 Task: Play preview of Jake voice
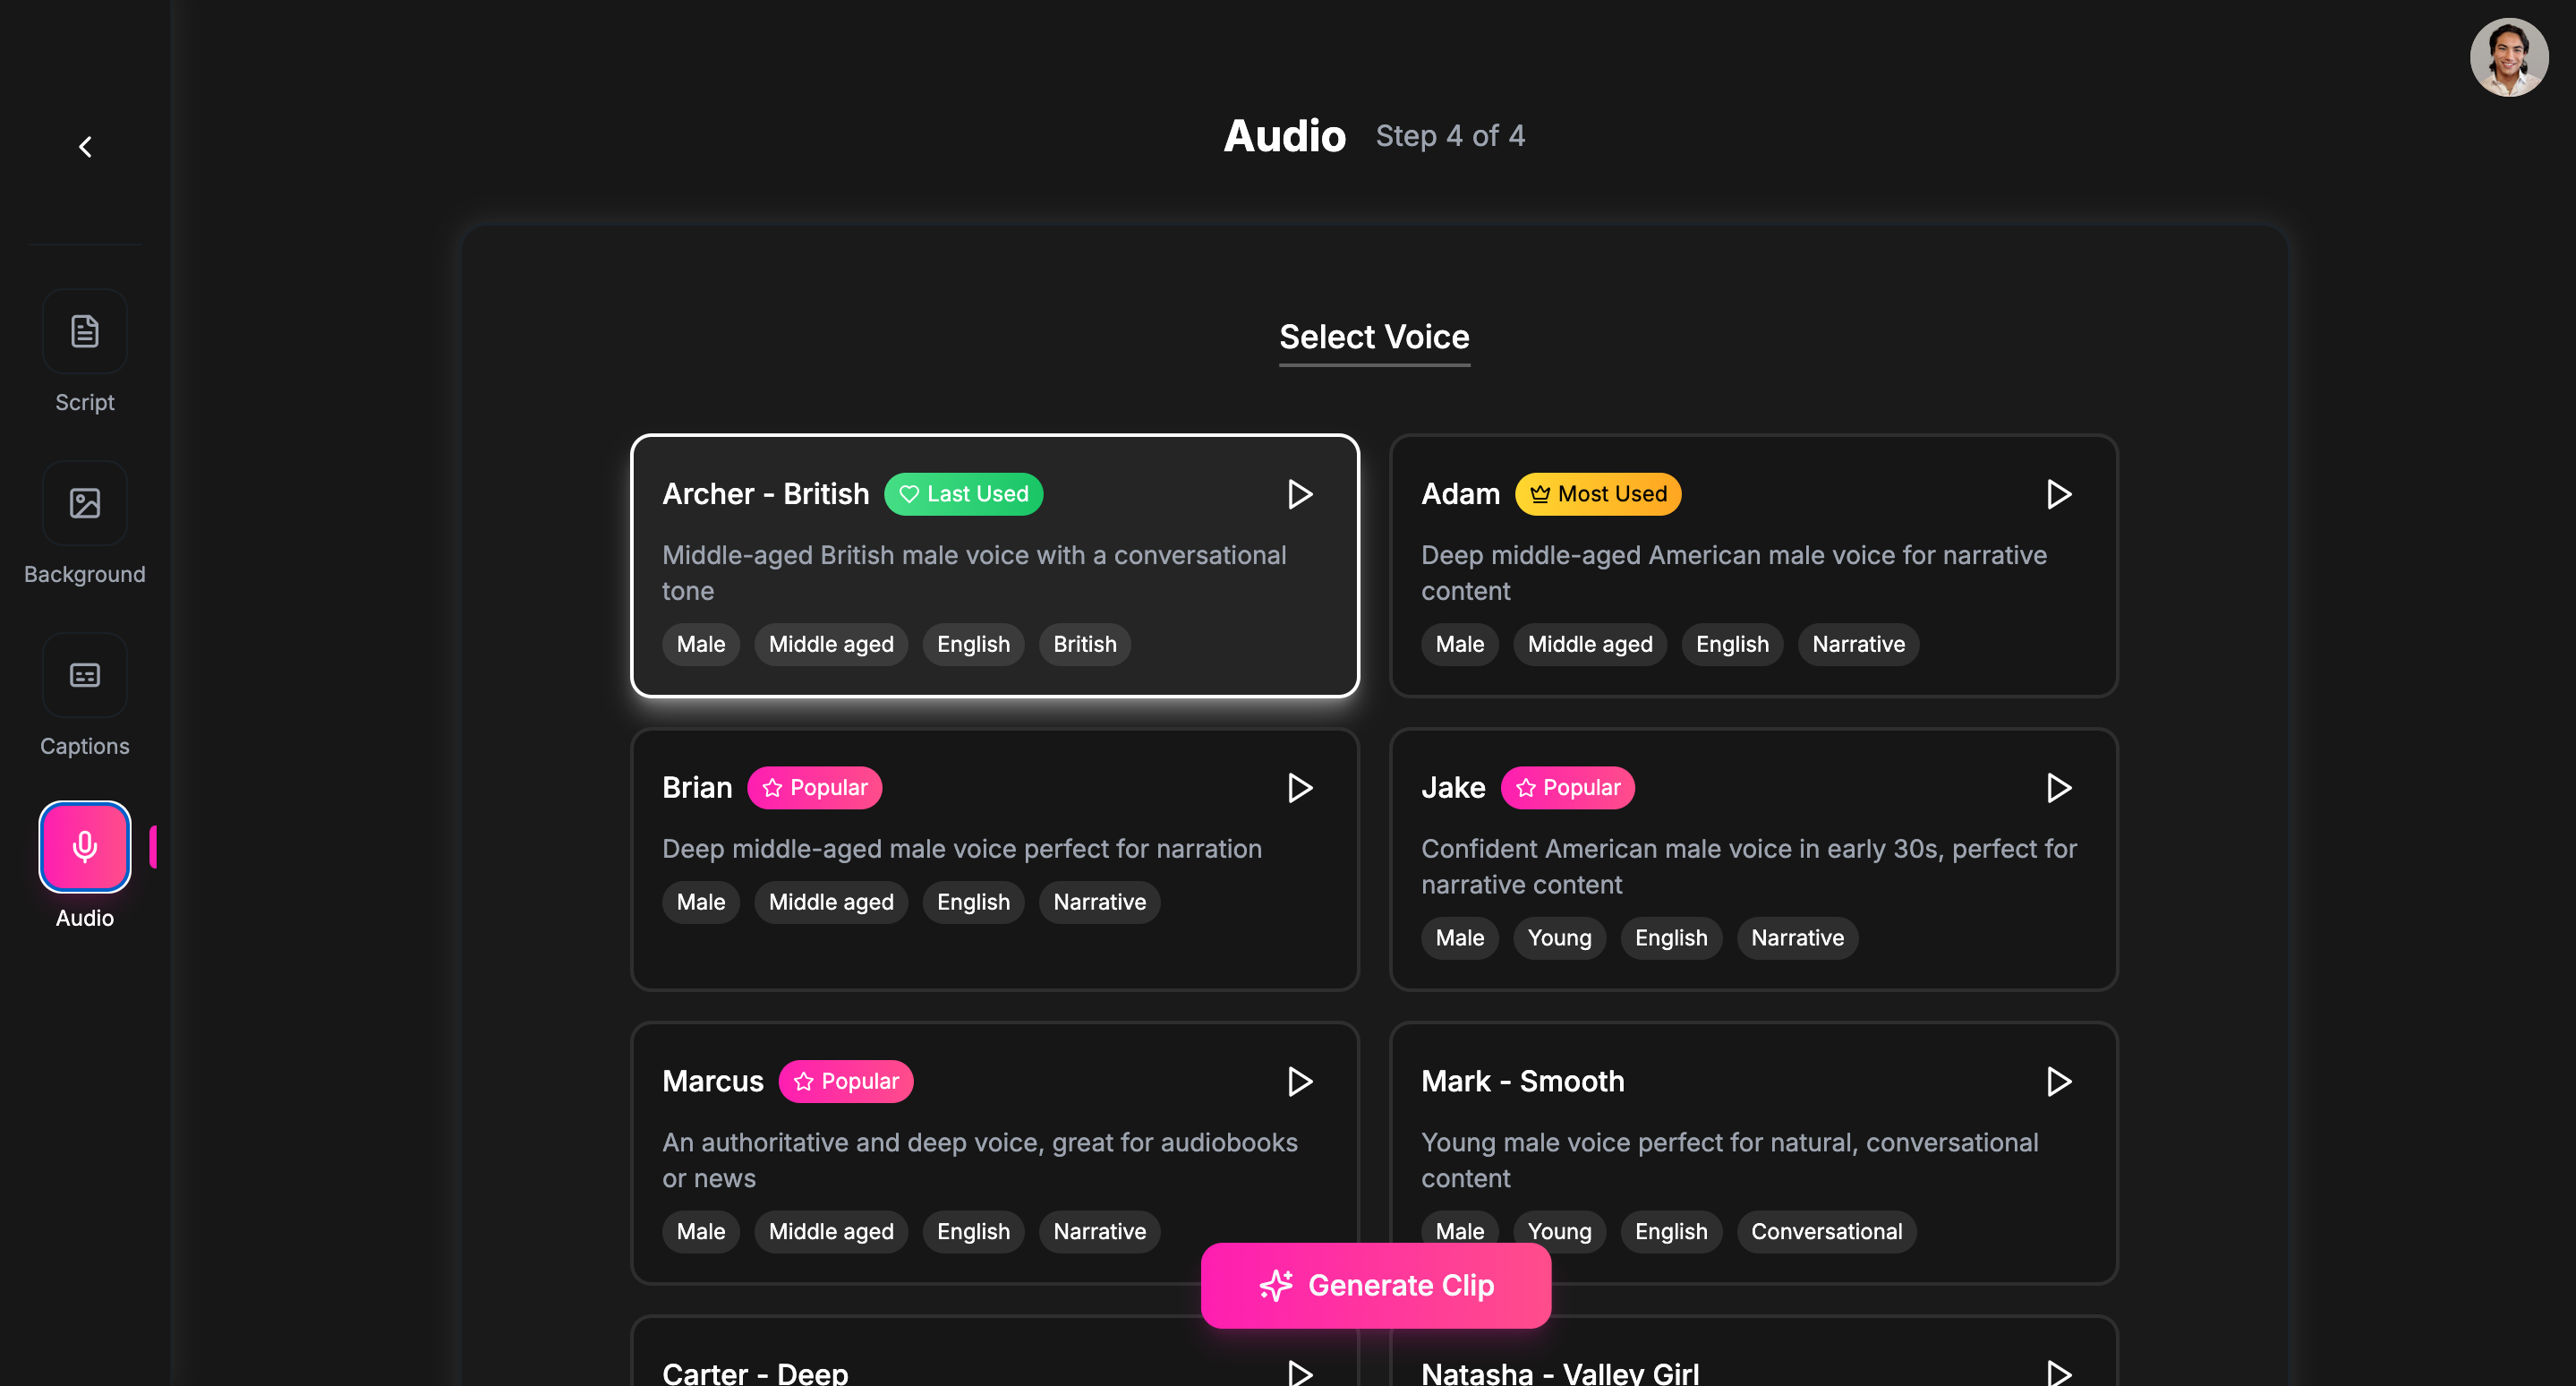tap(2058, 788)
